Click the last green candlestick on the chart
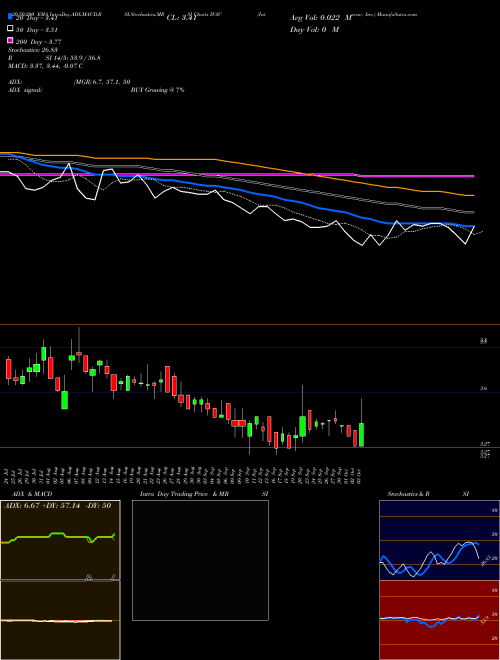Viewport: 500px width, 660px height. tap(362, 435)
